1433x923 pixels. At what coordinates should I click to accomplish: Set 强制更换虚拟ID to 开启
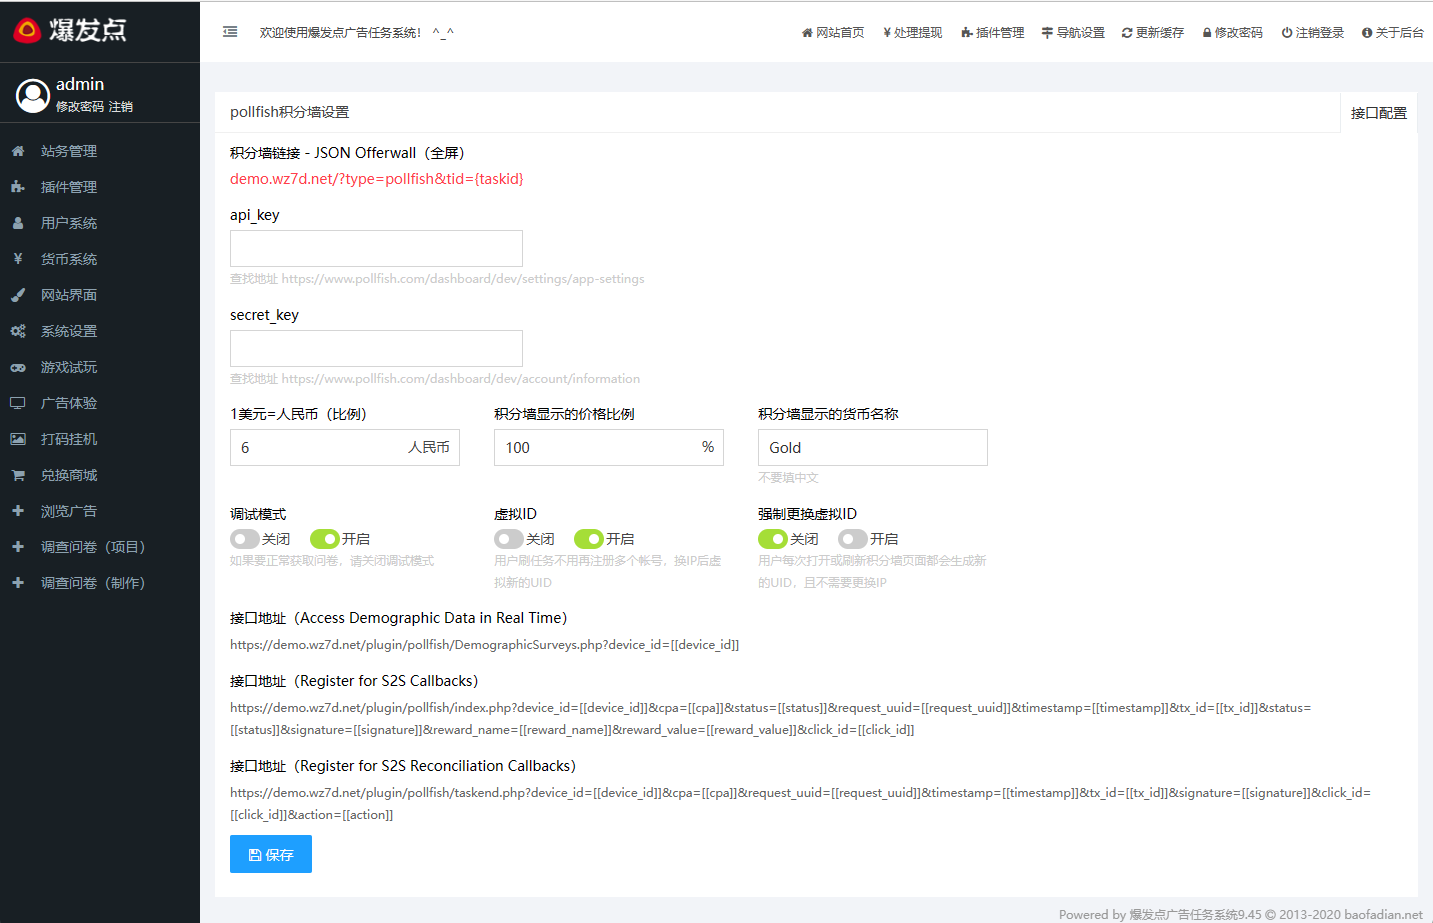(x=853, y=539)
